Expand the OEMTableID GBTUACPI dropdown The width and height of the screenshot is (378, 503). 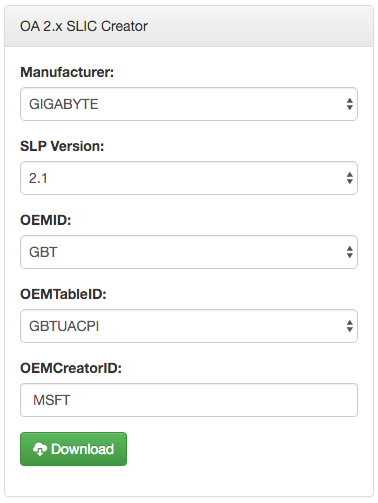point(189,326)
